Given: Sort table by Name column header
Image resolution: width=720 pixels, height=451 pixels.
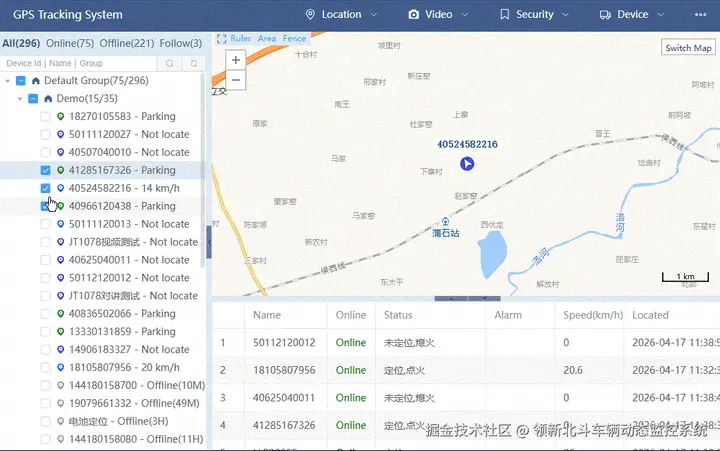Looking at the screenshot, I should point(267,315).
